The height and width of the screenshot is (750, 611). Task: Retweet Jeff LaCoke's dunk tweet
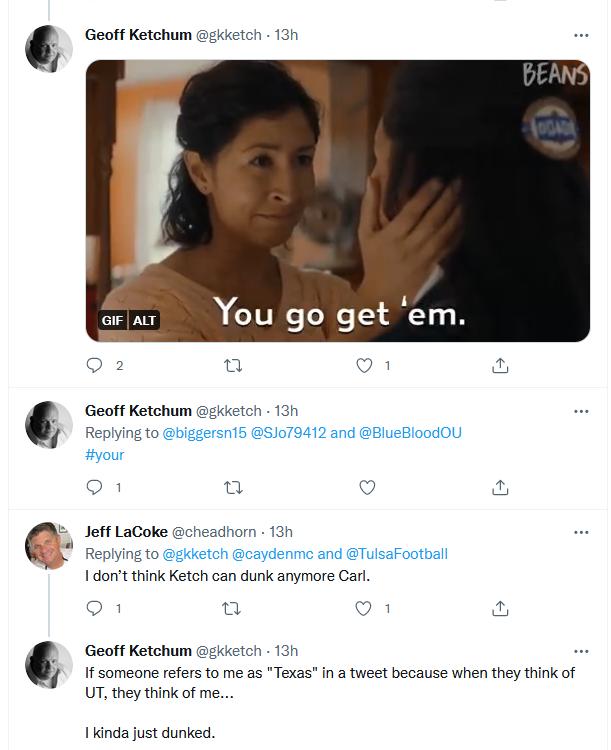tap(233, 608)
